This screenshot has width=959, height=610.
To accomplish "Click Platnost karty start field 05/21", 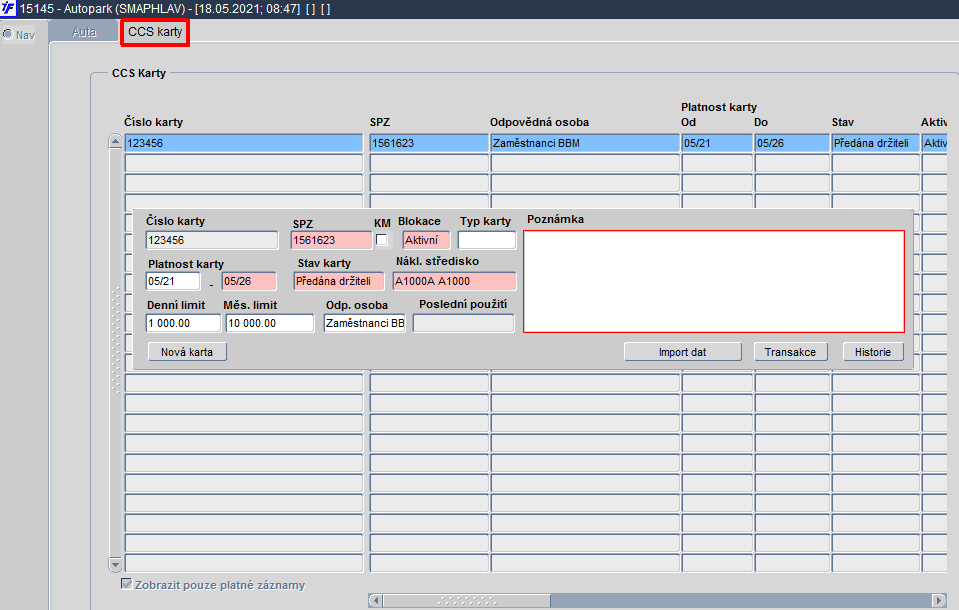I will tap(173, 281).
